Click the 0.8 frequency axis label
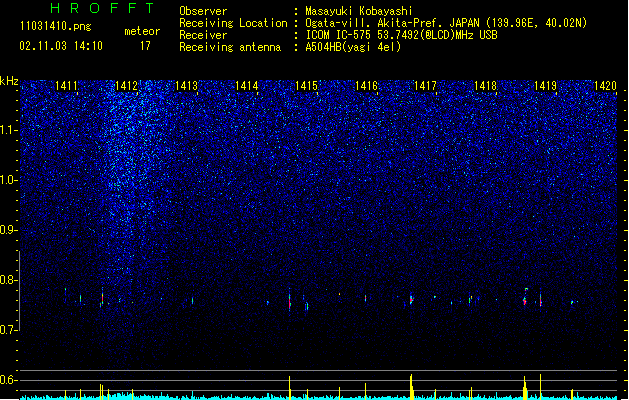629x400 pixels. 9,280
